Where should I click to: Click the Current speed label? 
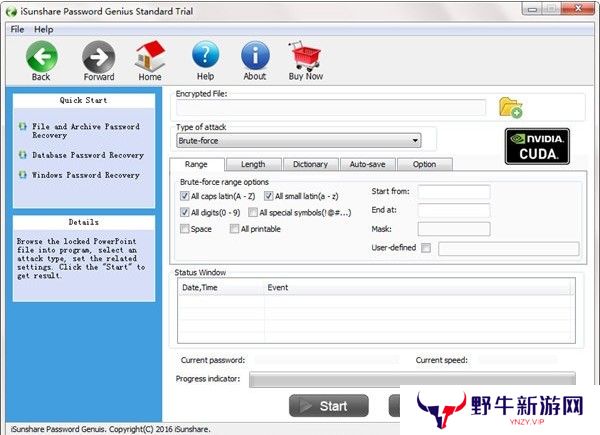click(x=442, y=360)
